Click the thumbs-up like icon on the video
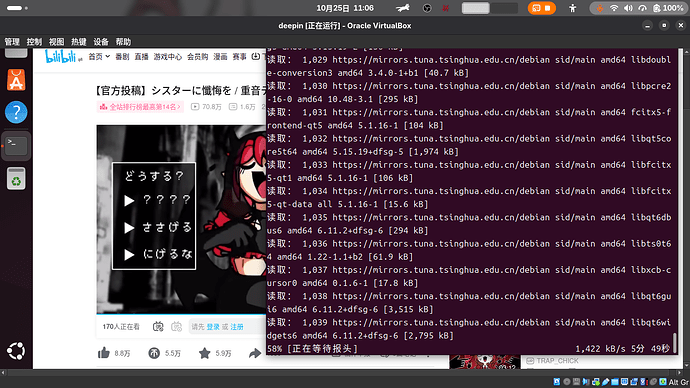Screen dimensions: 690x388 point(104,353)
